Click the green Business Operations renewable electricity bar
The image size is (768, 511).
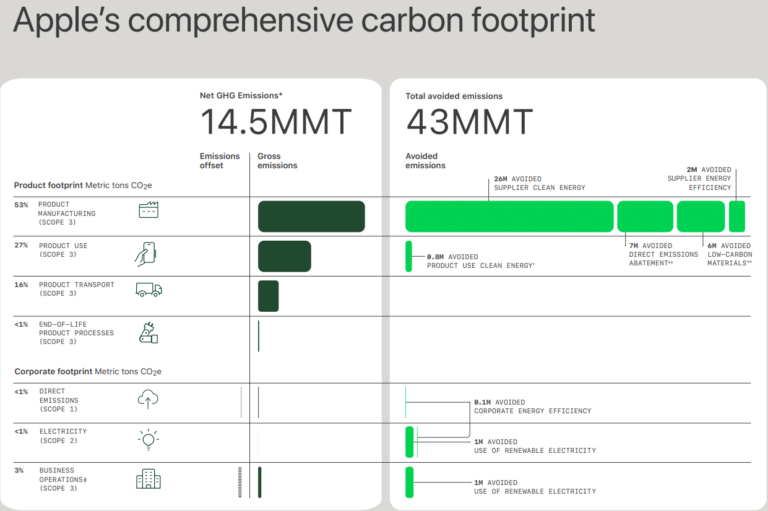[x=409, y=482]
